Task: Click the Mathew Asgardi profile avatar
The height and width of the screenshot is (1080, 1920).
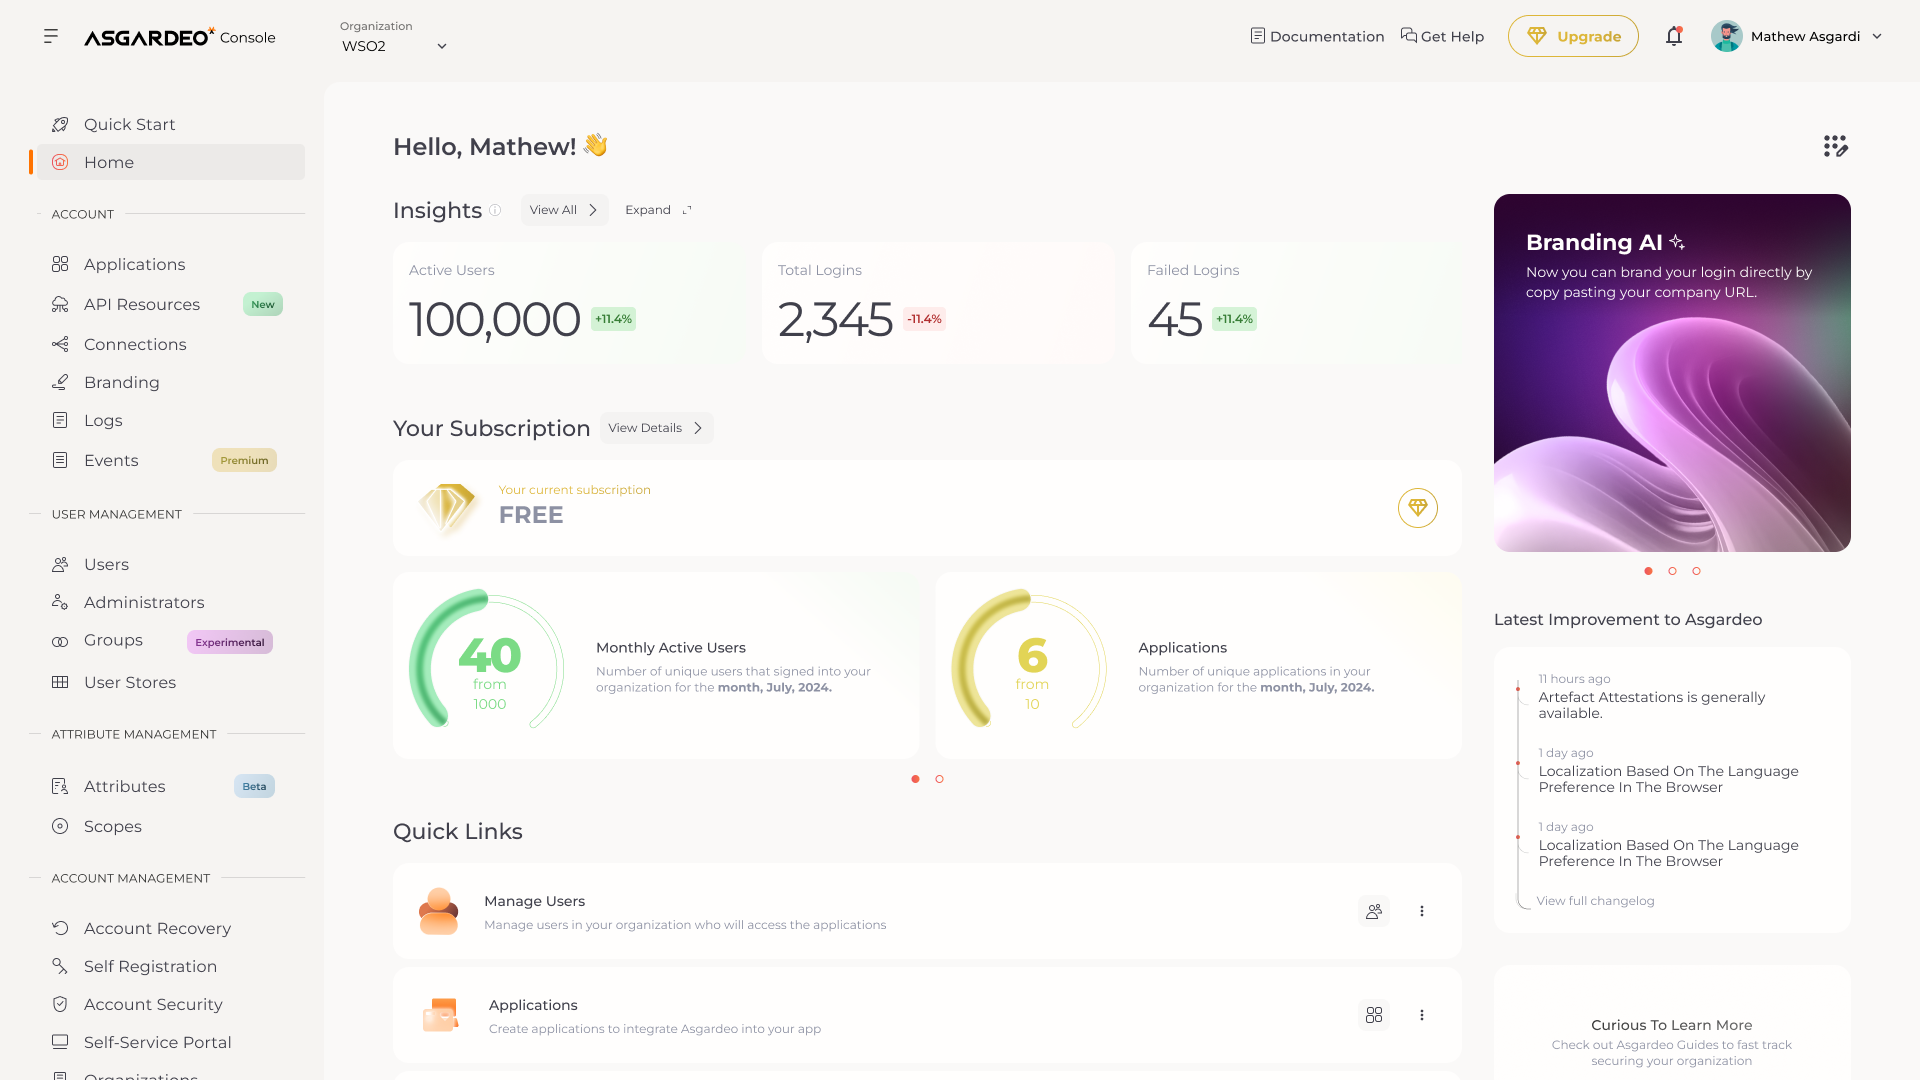Action: coord(1726,37)
